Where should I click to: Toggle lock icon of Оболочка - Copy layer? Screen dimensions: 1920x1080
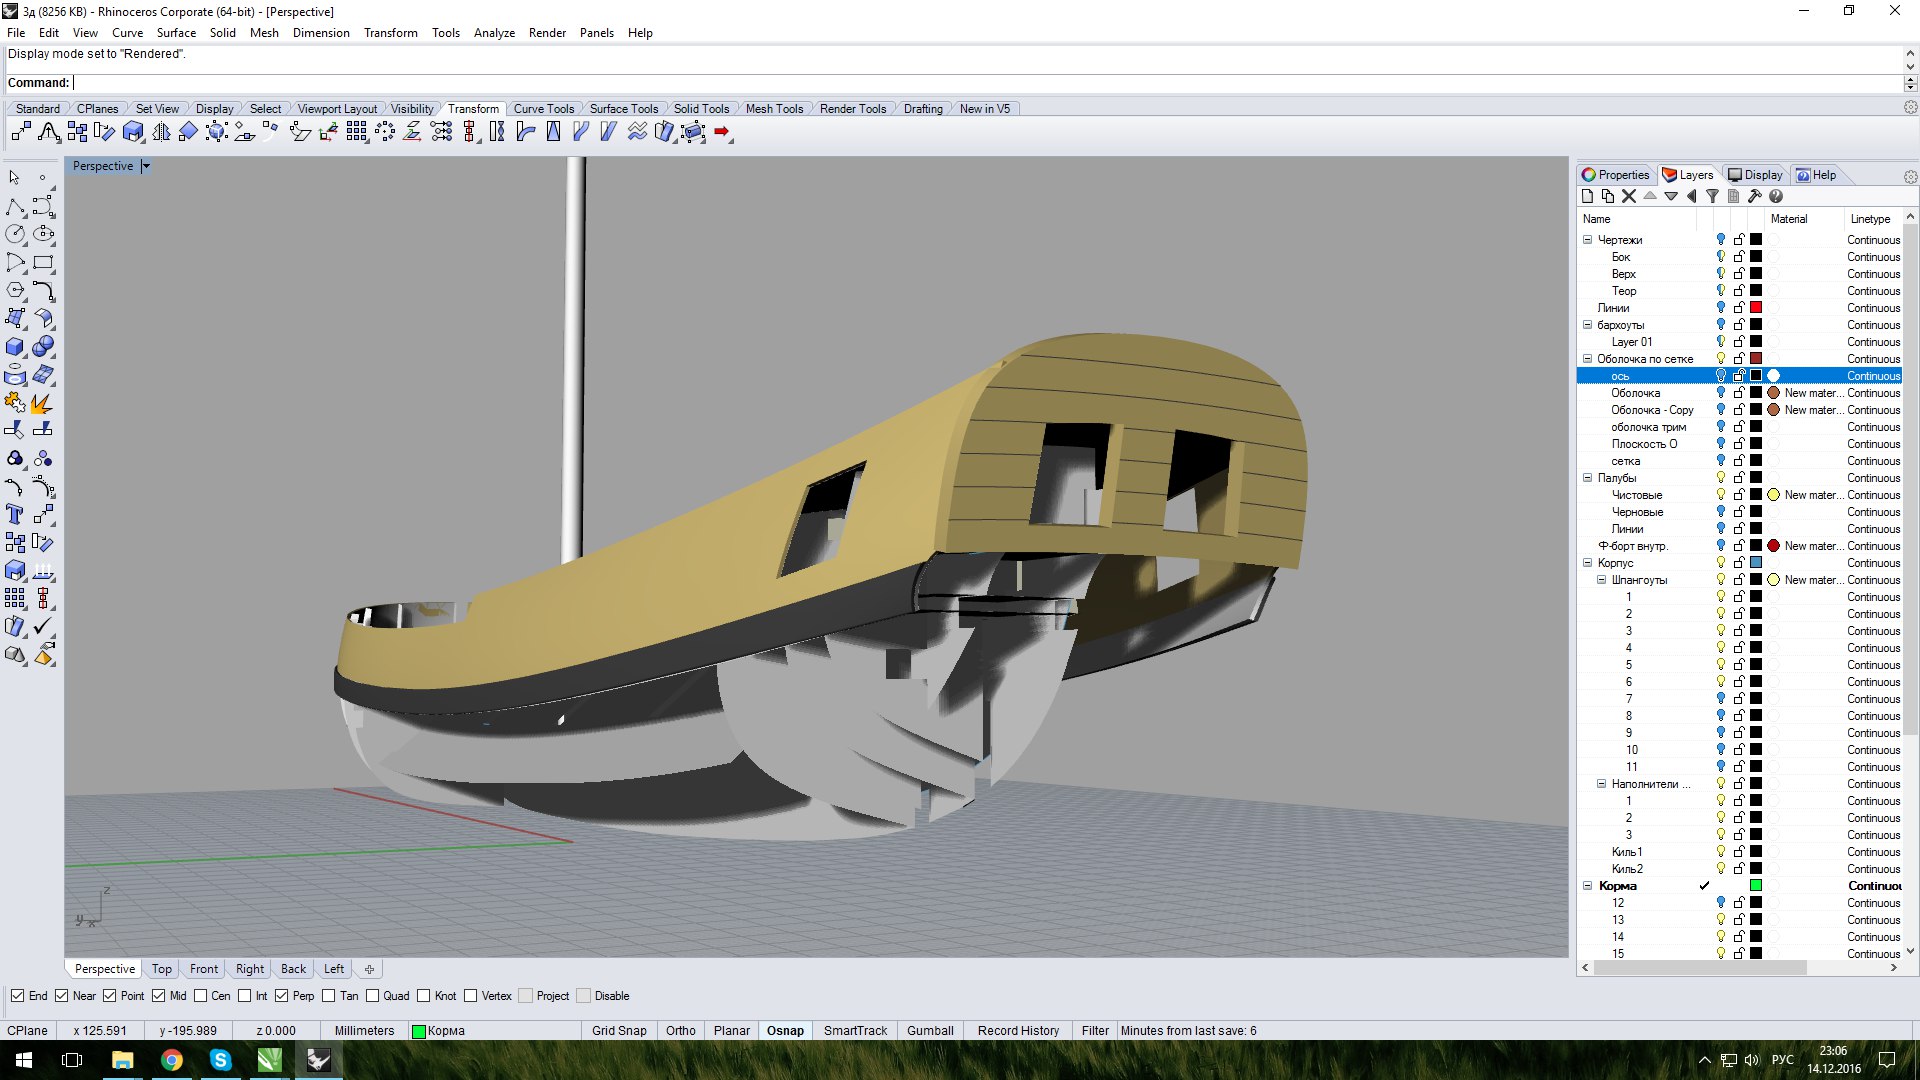1739,410
